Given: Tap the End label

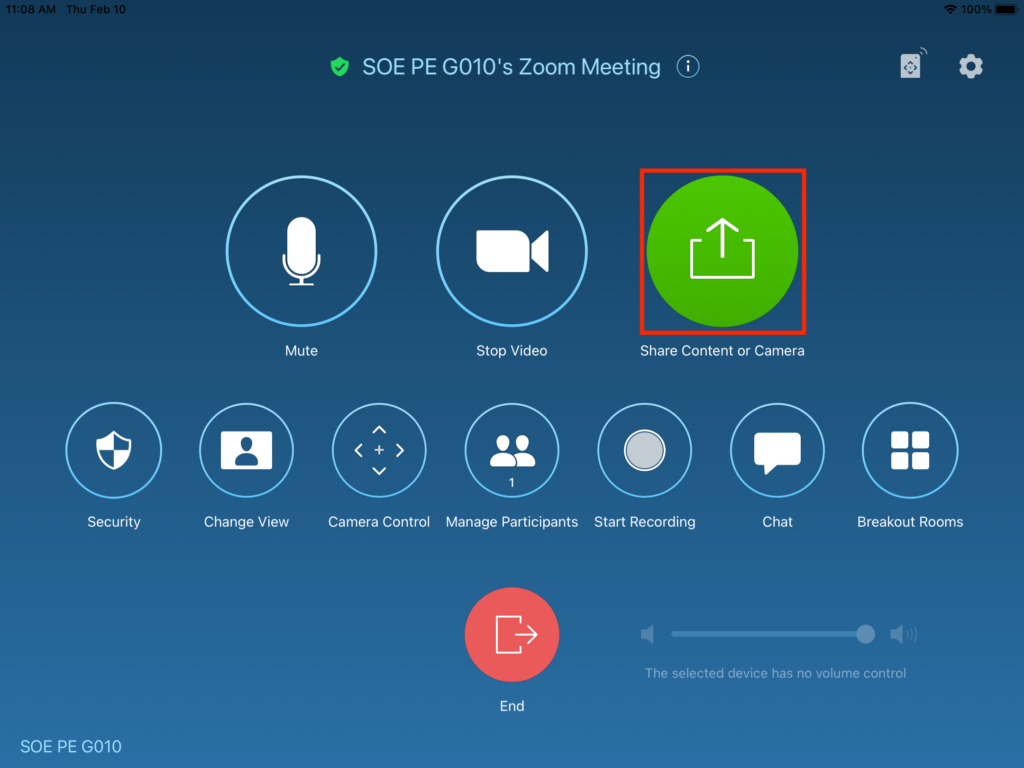Looking at the screenshot, I should tap(511, 706).
